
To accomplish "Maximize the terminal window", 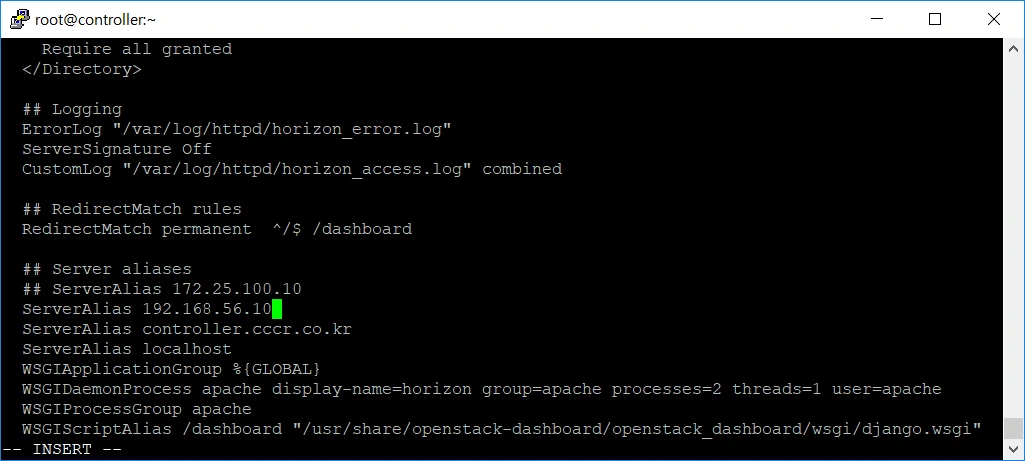I will (935, 19).
